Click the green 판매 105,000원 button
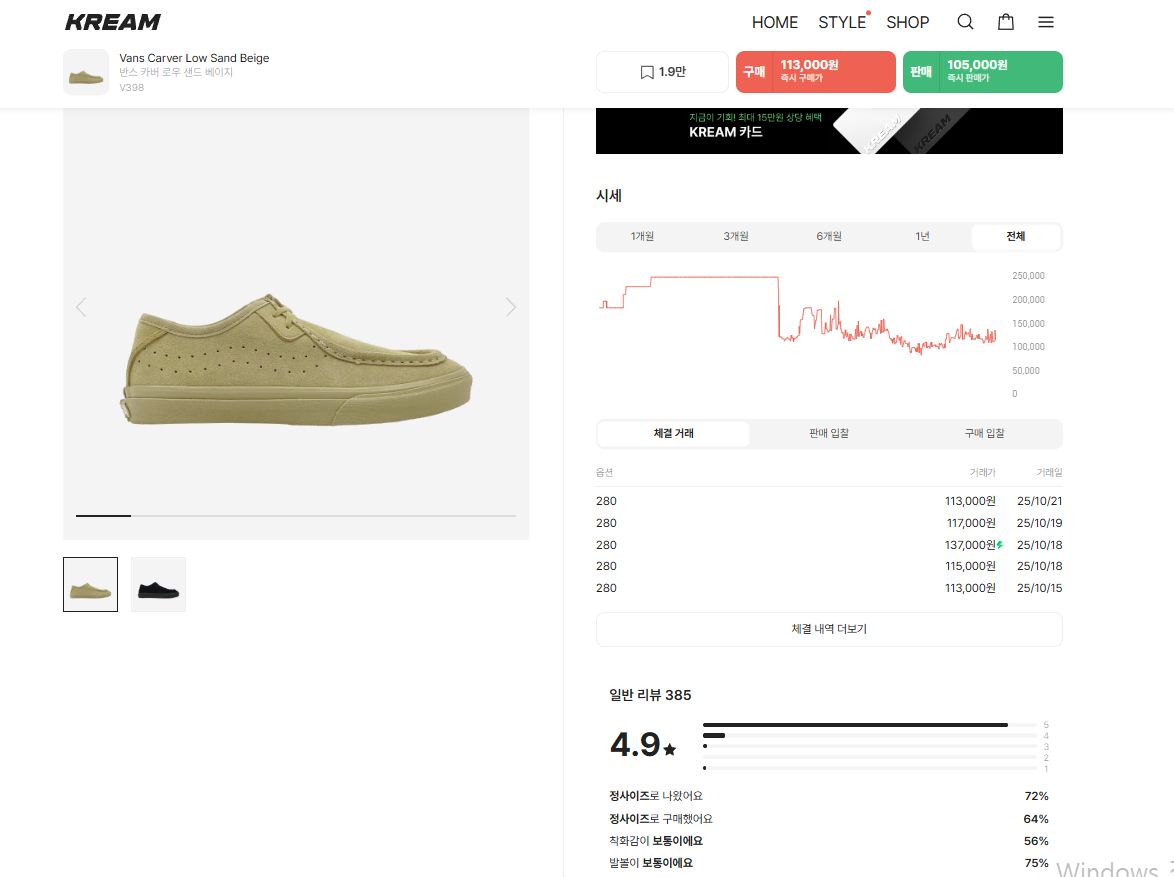The width and height of the screenshot is (1174, 877). [982, 72]
